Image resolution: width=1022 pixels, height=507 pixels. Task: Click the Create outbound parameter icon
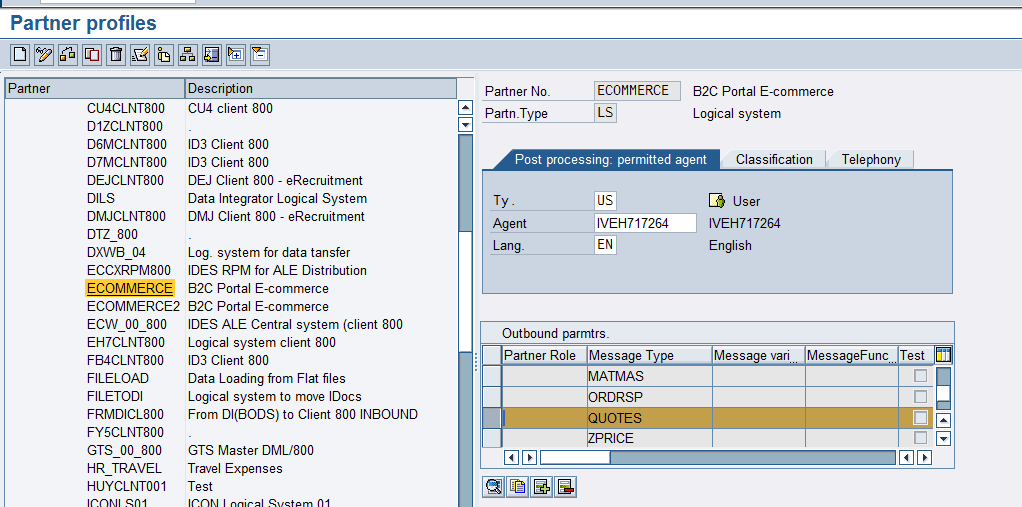[x=542, y=487]
